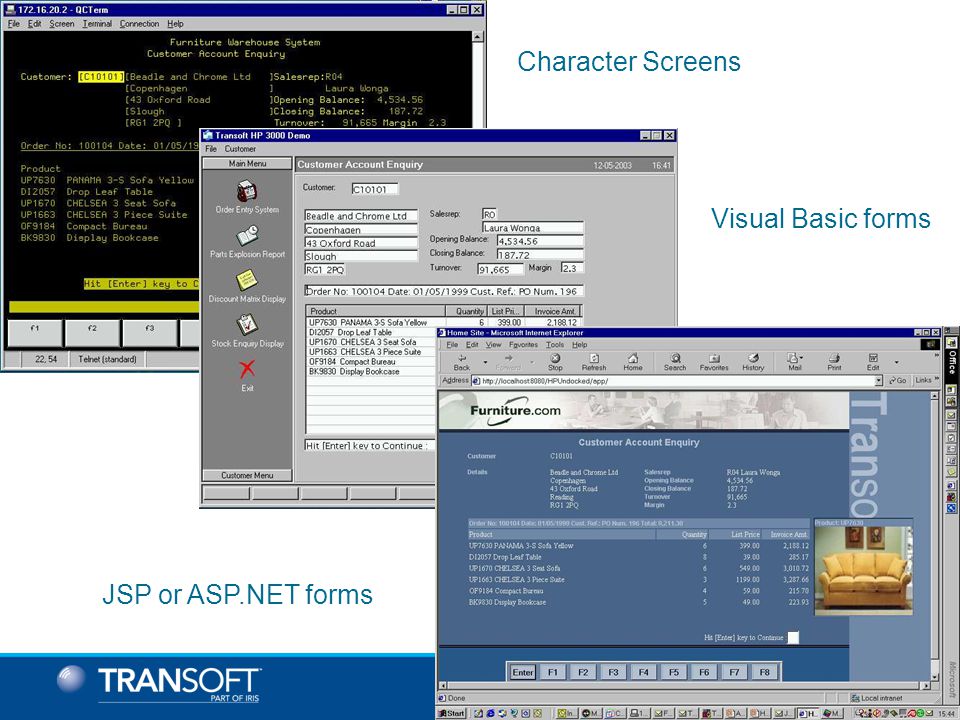Open the Stock Enquiry Display icon
The height and width of the screenshot is (720, 960).
[x=247, y=325]
